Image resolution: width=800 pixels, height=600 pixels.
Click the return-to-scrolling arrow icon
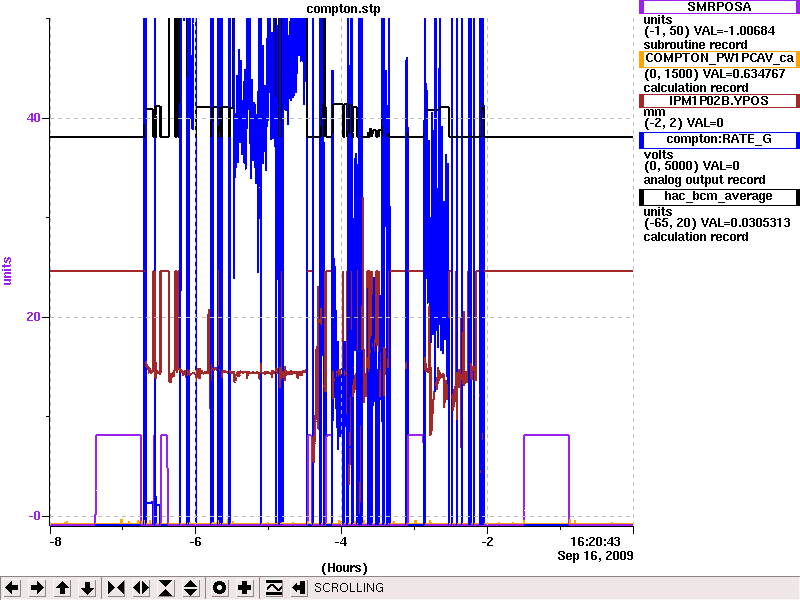point(299,588)
